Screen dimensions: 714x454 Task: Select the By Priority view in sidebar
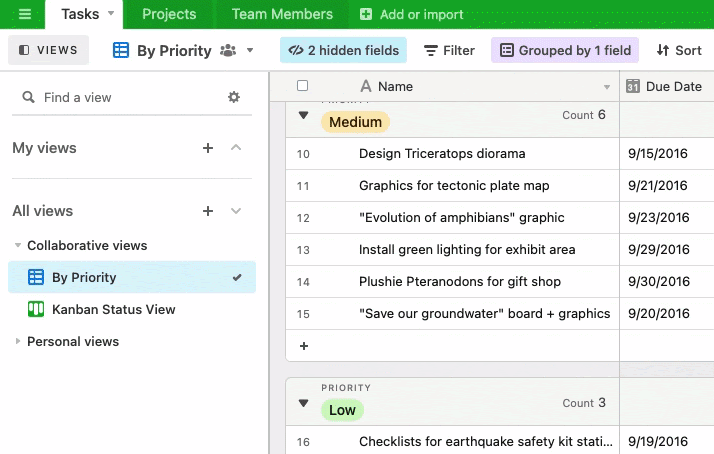132,277
